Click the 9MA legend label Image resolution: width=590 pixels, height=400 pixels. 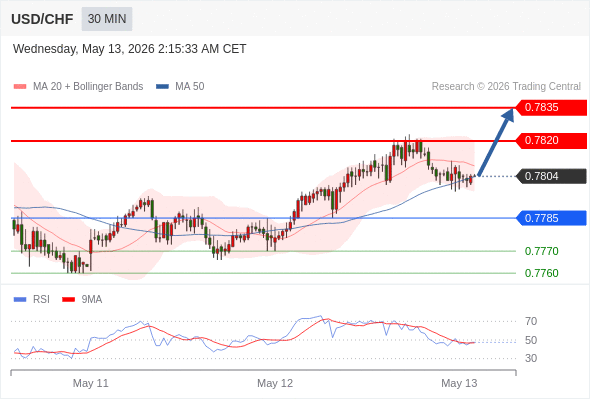(92, 300)
